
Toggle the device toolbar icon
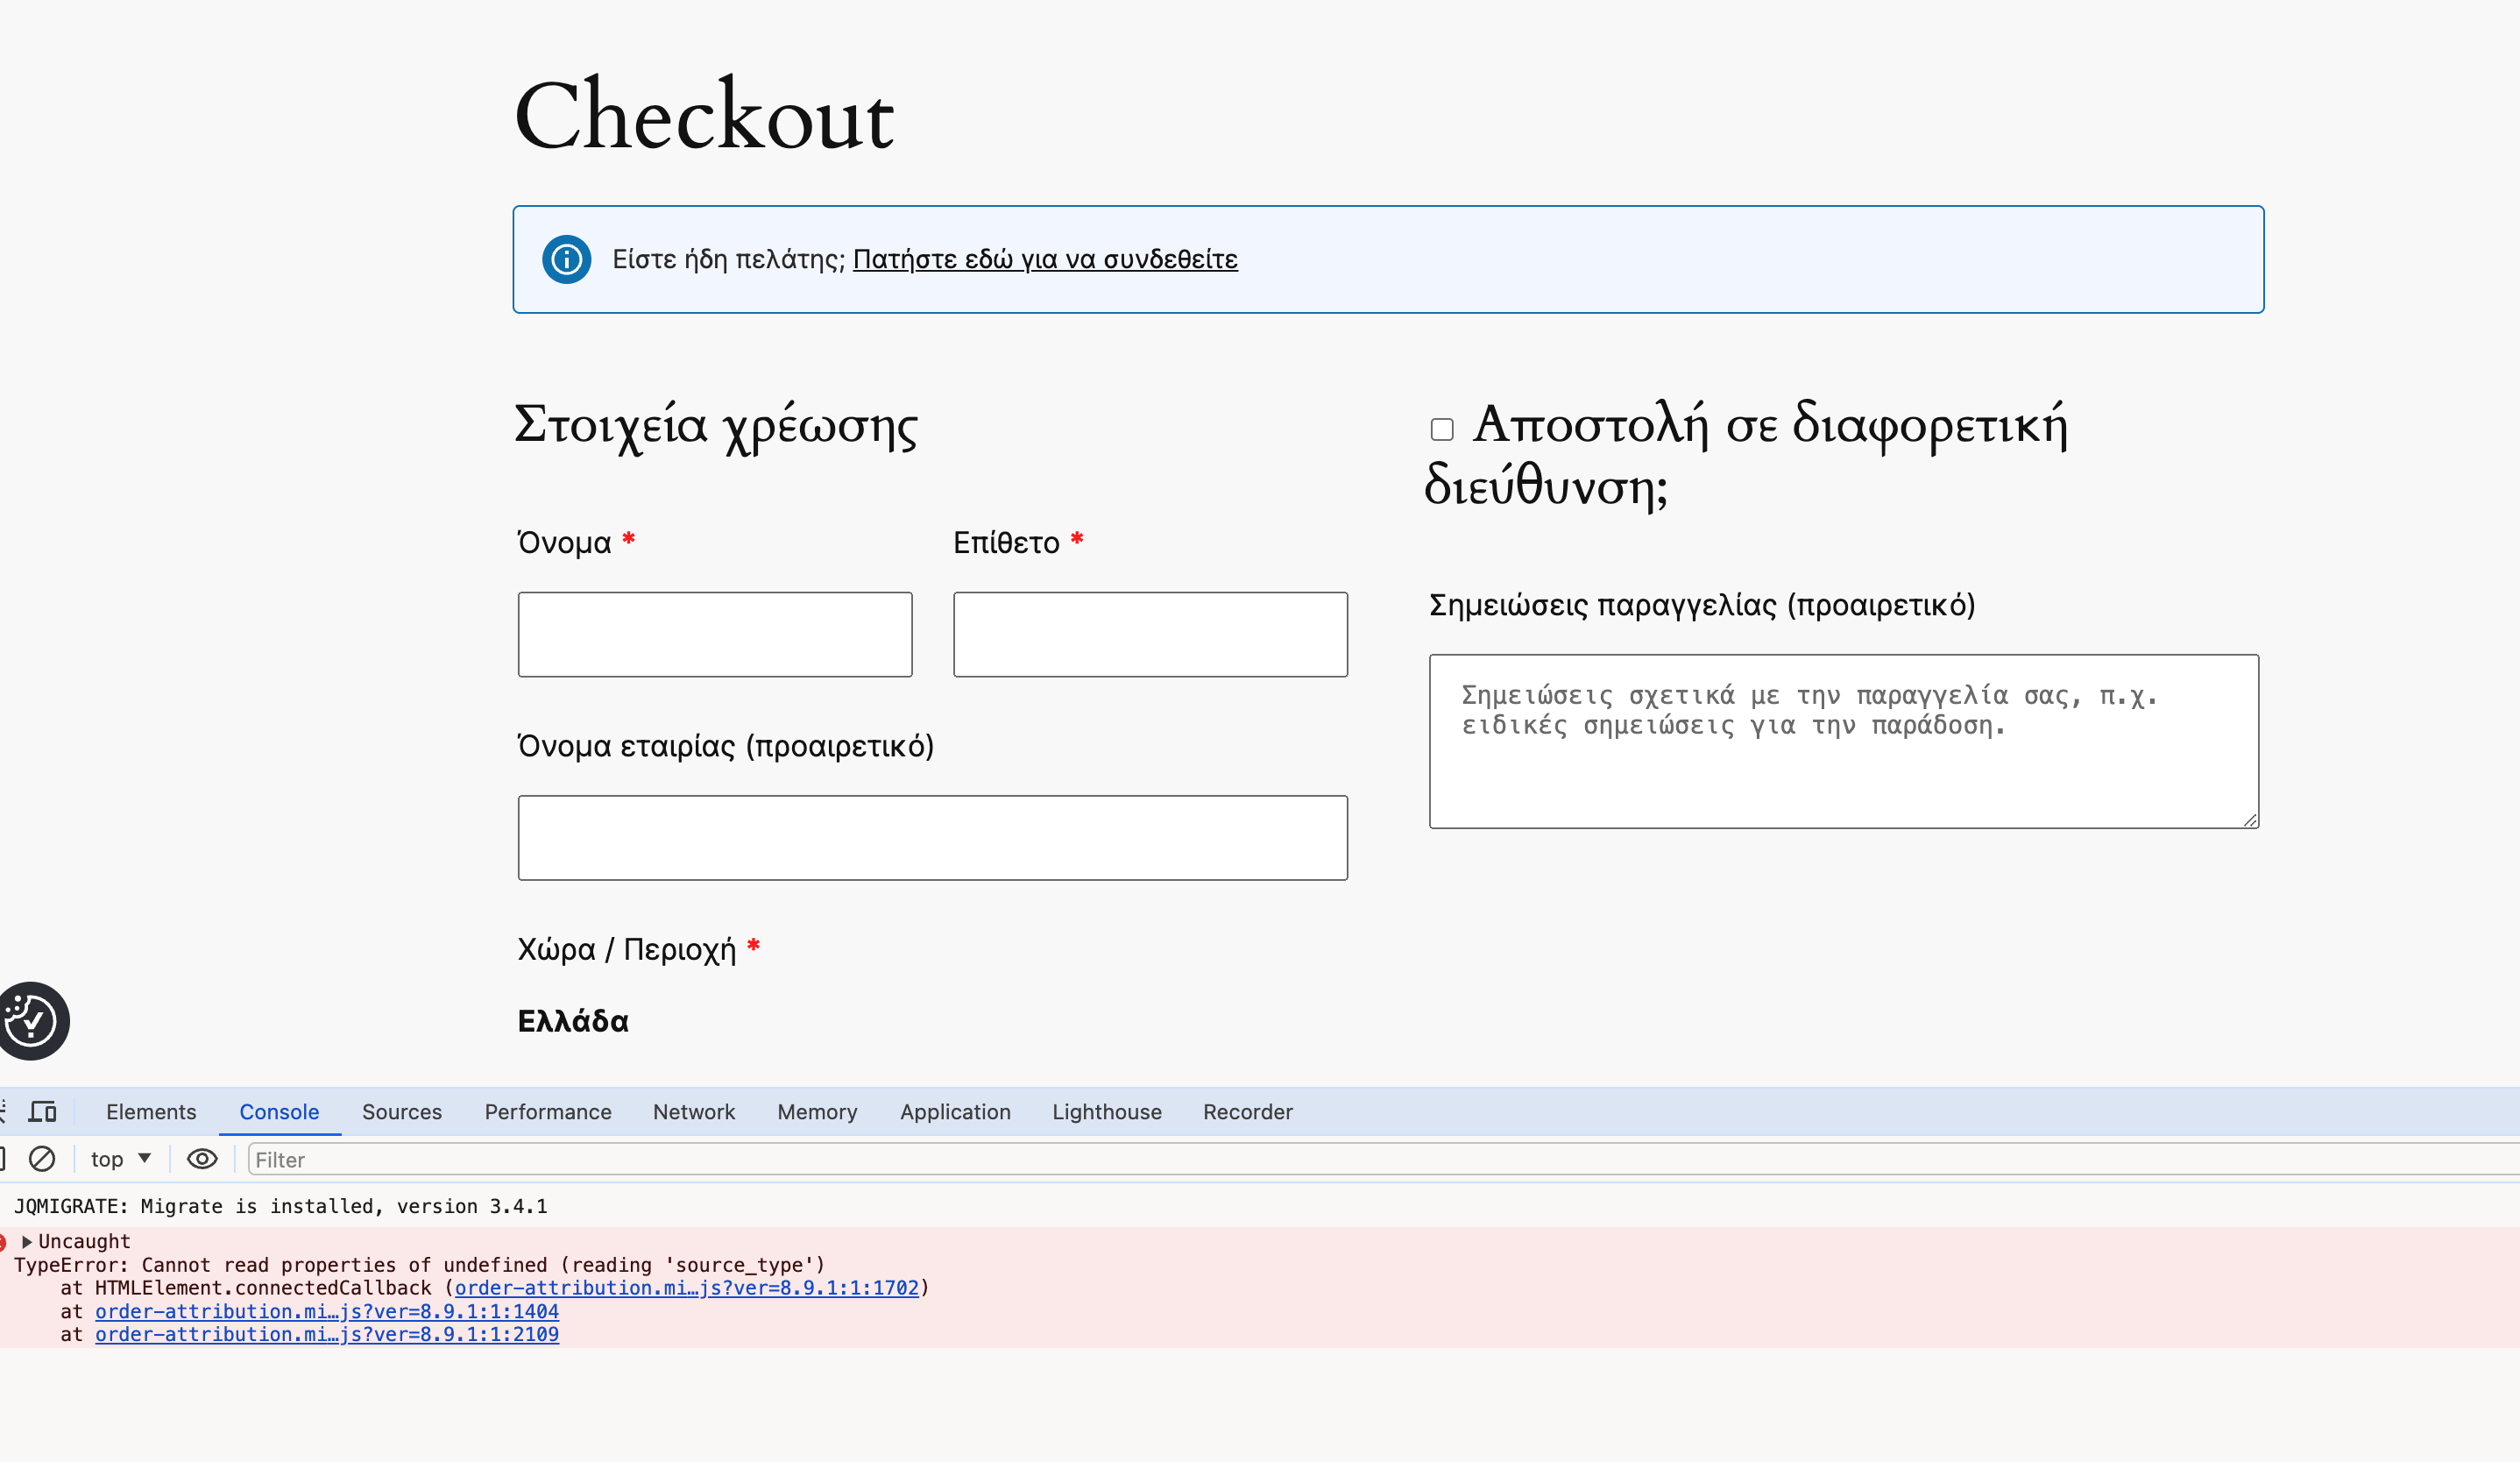(42, 1111)
